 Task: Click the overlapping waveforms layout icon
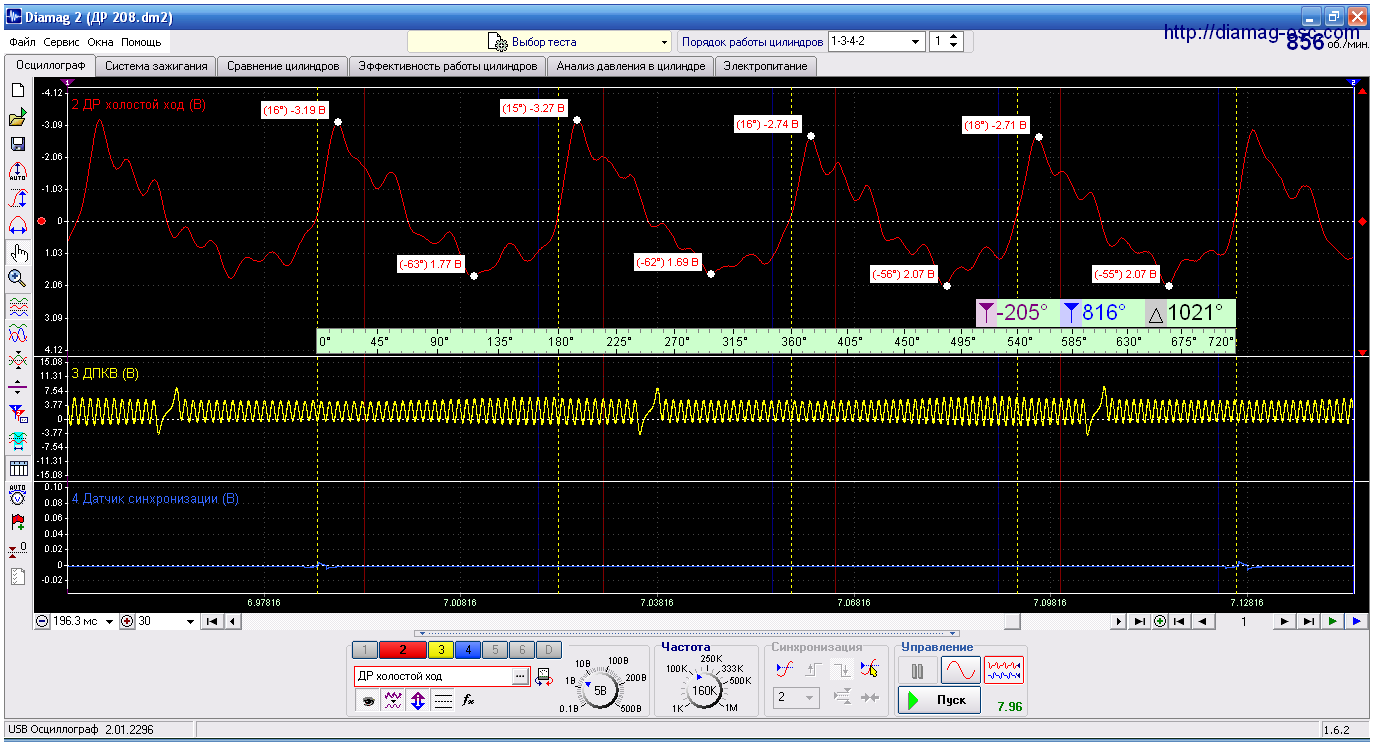(17, 331)
